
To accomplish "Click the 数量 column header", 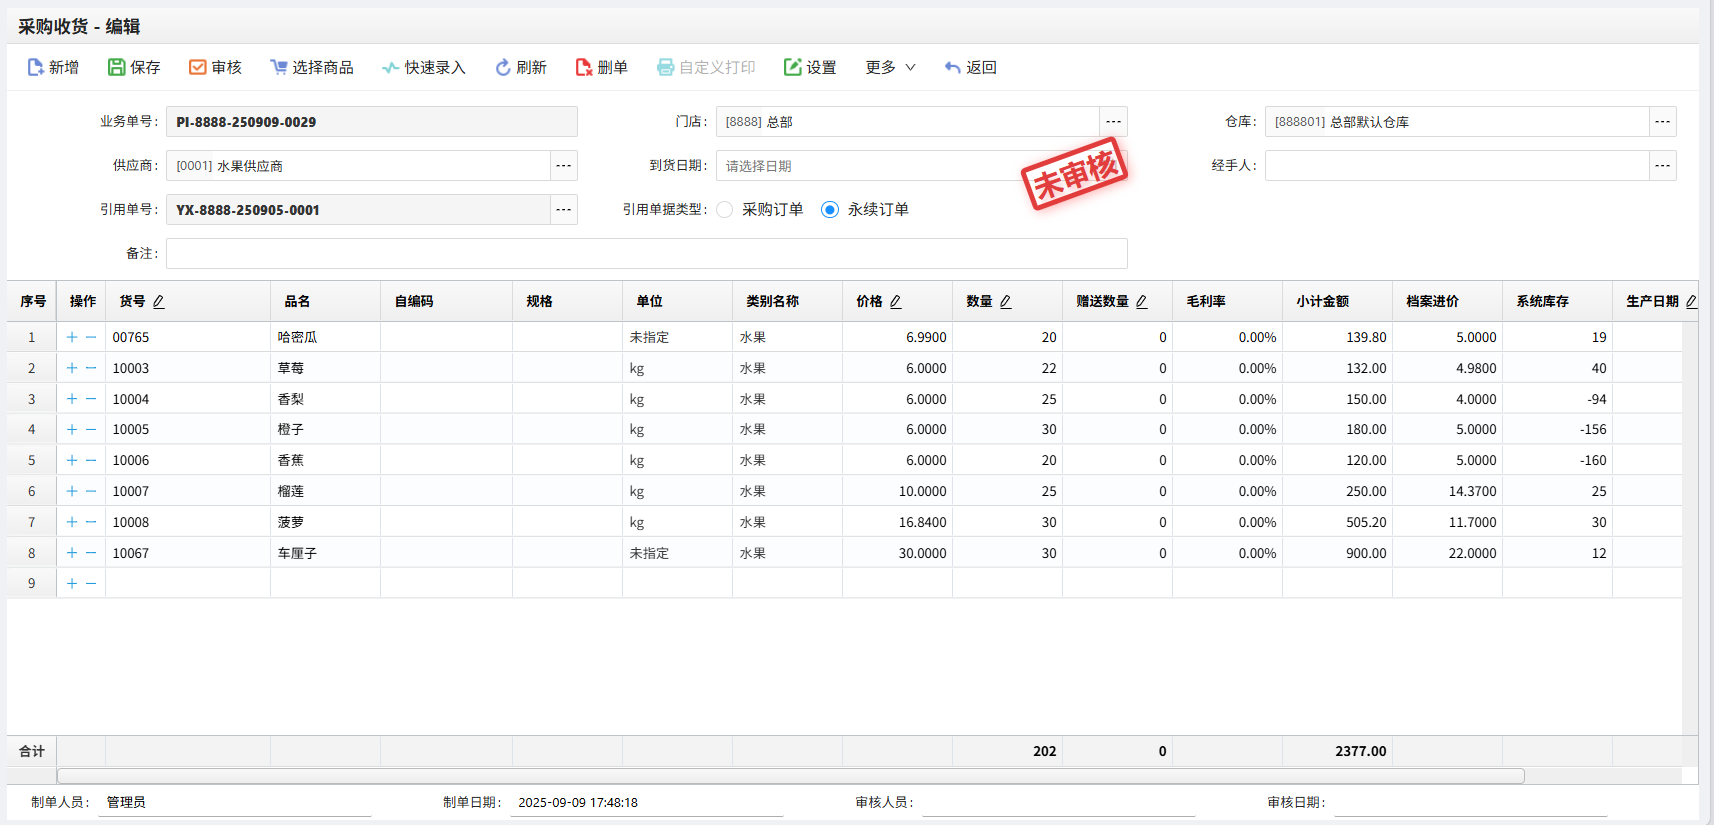I will (980, 301).
